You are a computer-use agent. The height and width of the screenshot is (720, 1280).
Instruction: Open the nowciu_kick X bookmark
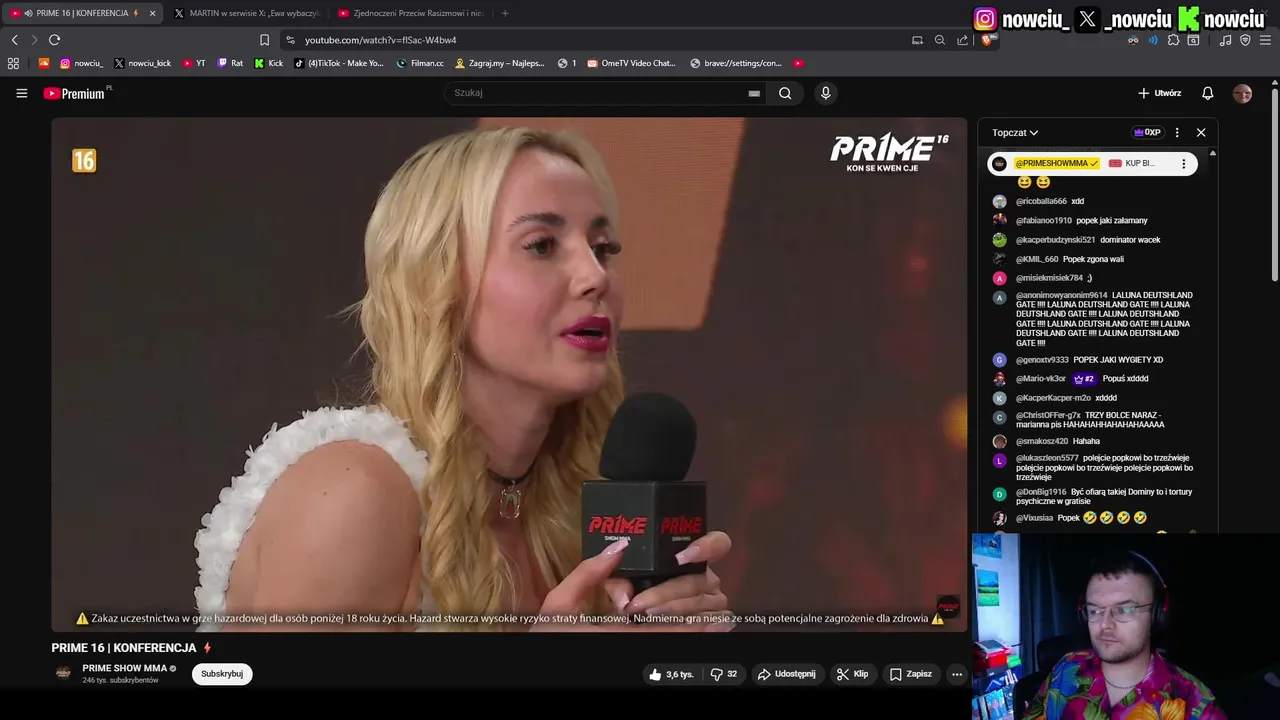[142, 63]
